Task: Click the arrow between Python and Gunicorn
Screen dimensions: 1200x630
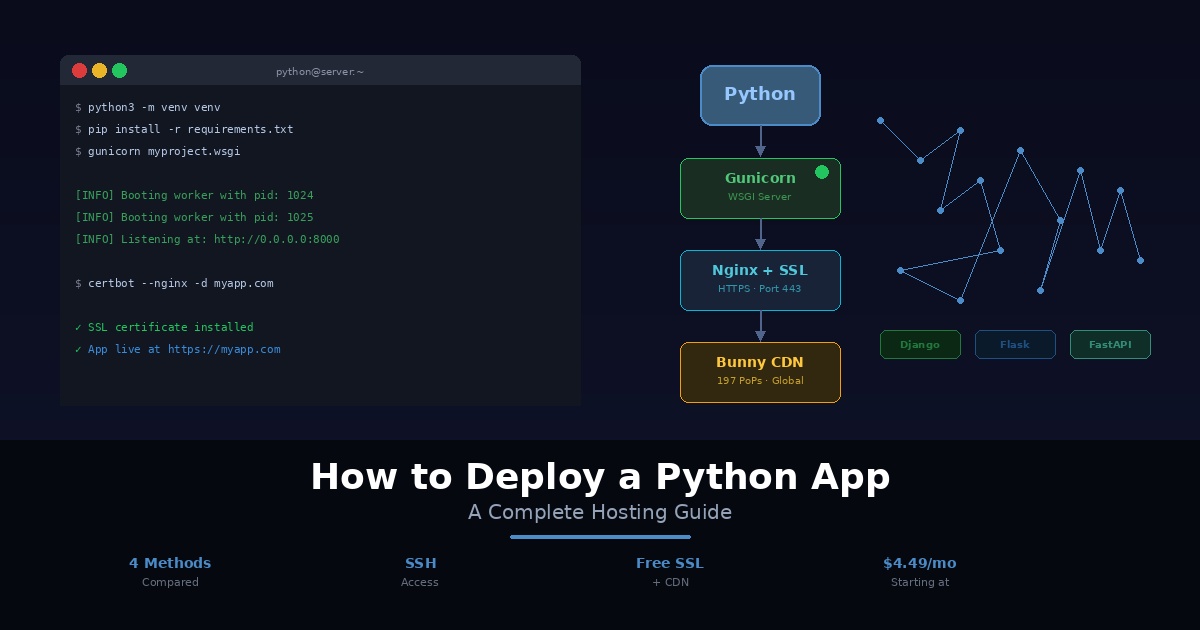Action: click(x=760, y=142)
